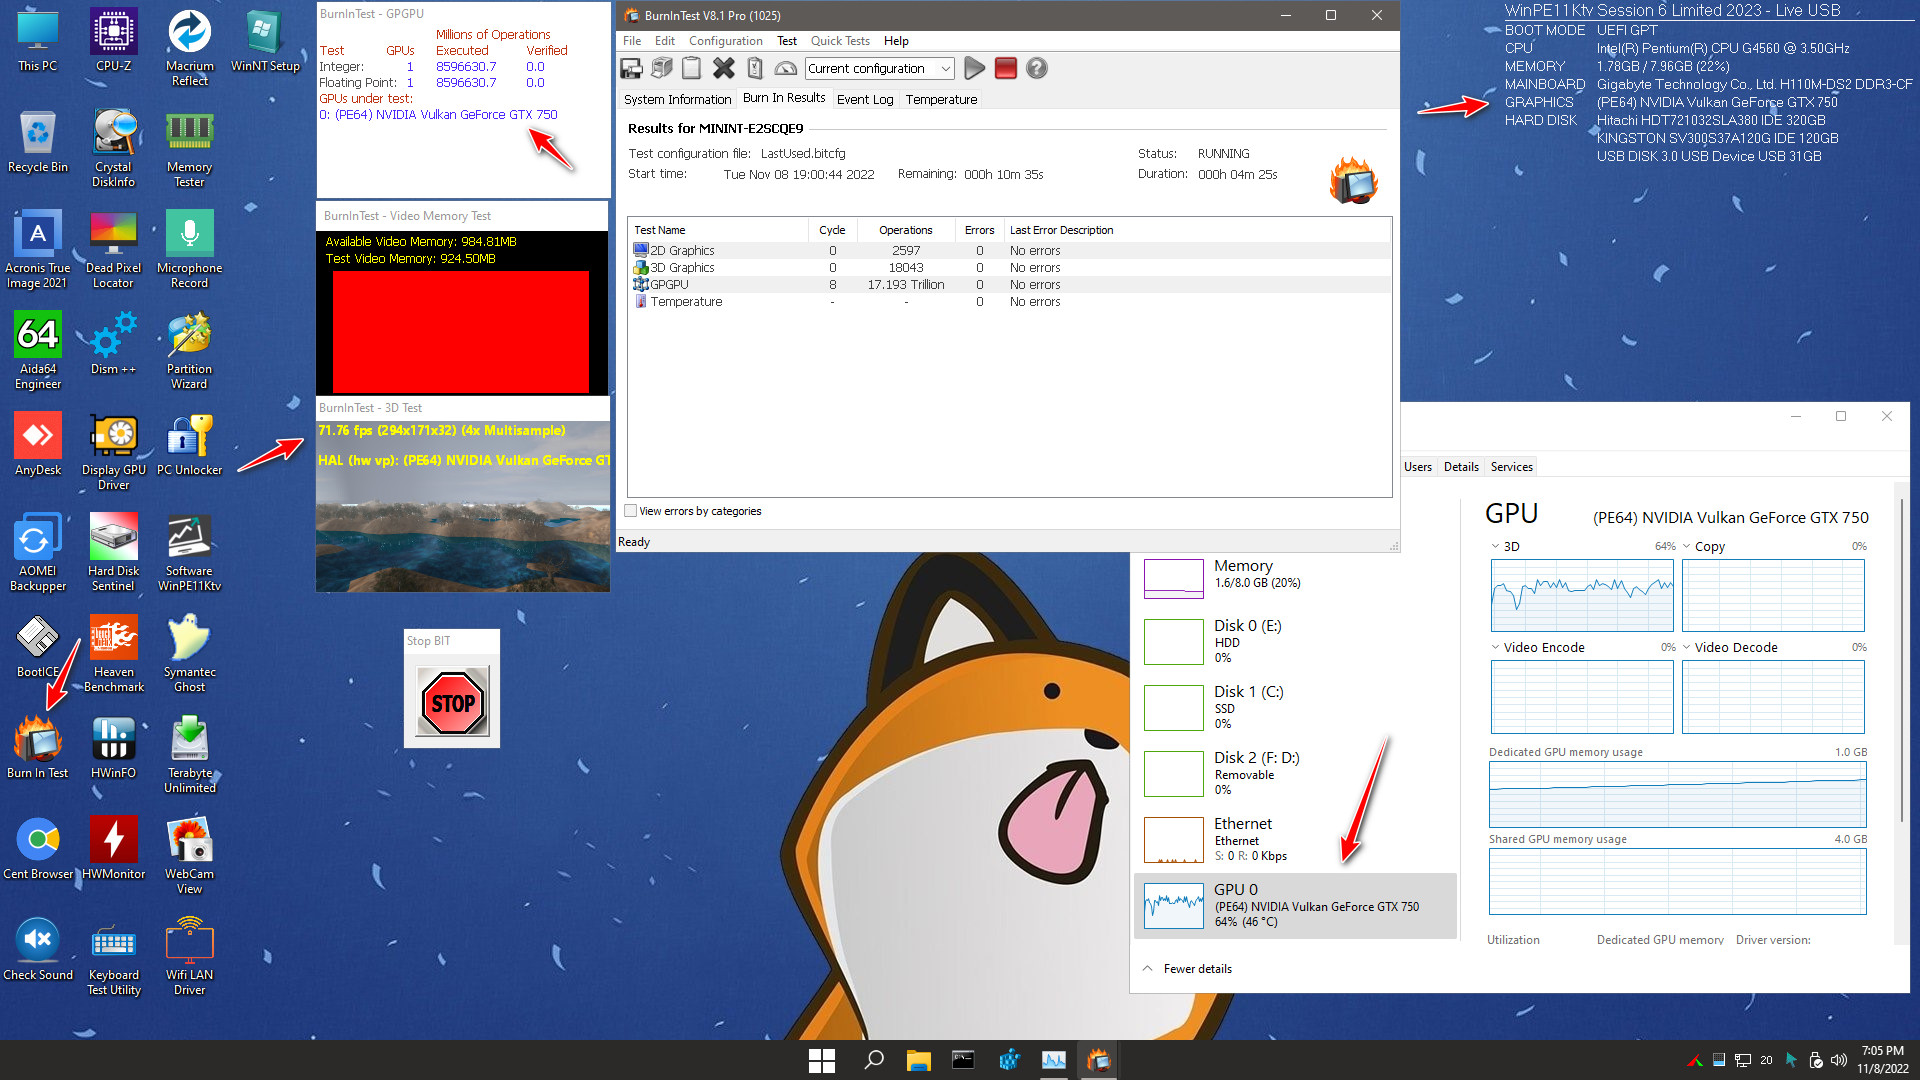The width and height of the screenshot is (1920, 1080).
Task: Click the Last Error Description column header
Action: click(x=1197, y=230)
